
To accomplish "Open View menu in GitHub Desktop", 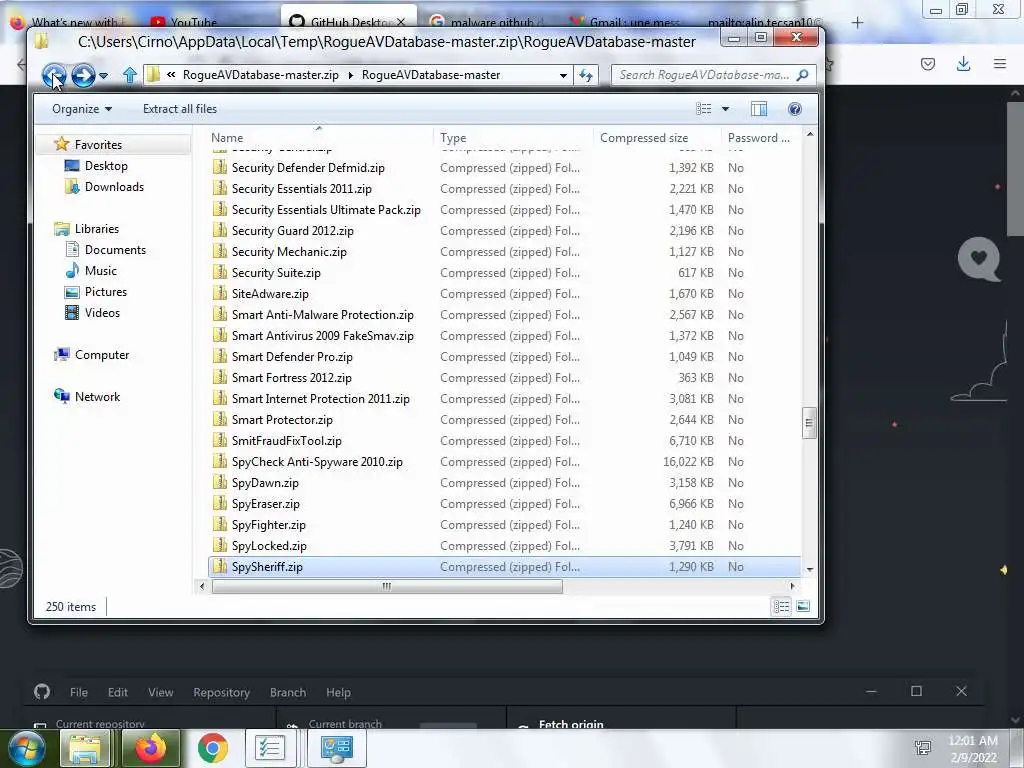I will pos(161,692).
